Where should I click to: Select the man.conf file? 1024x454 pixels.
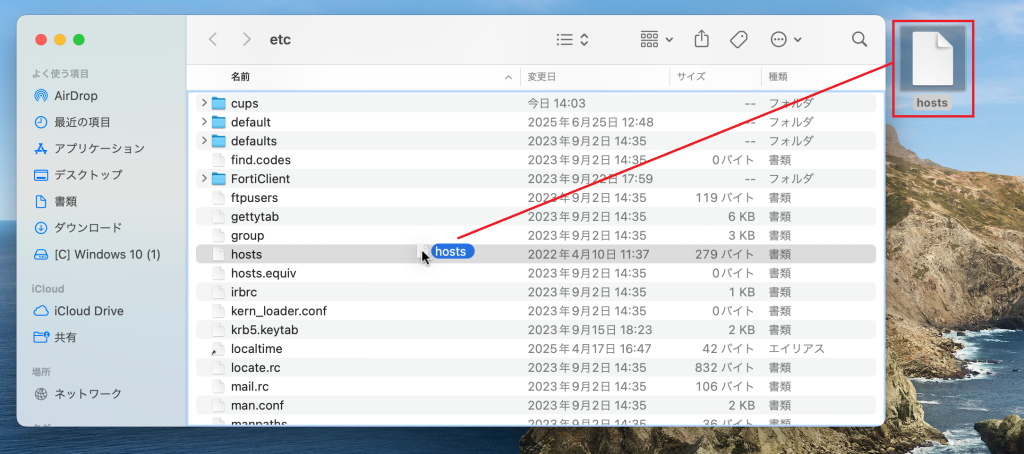click(536, 406)
